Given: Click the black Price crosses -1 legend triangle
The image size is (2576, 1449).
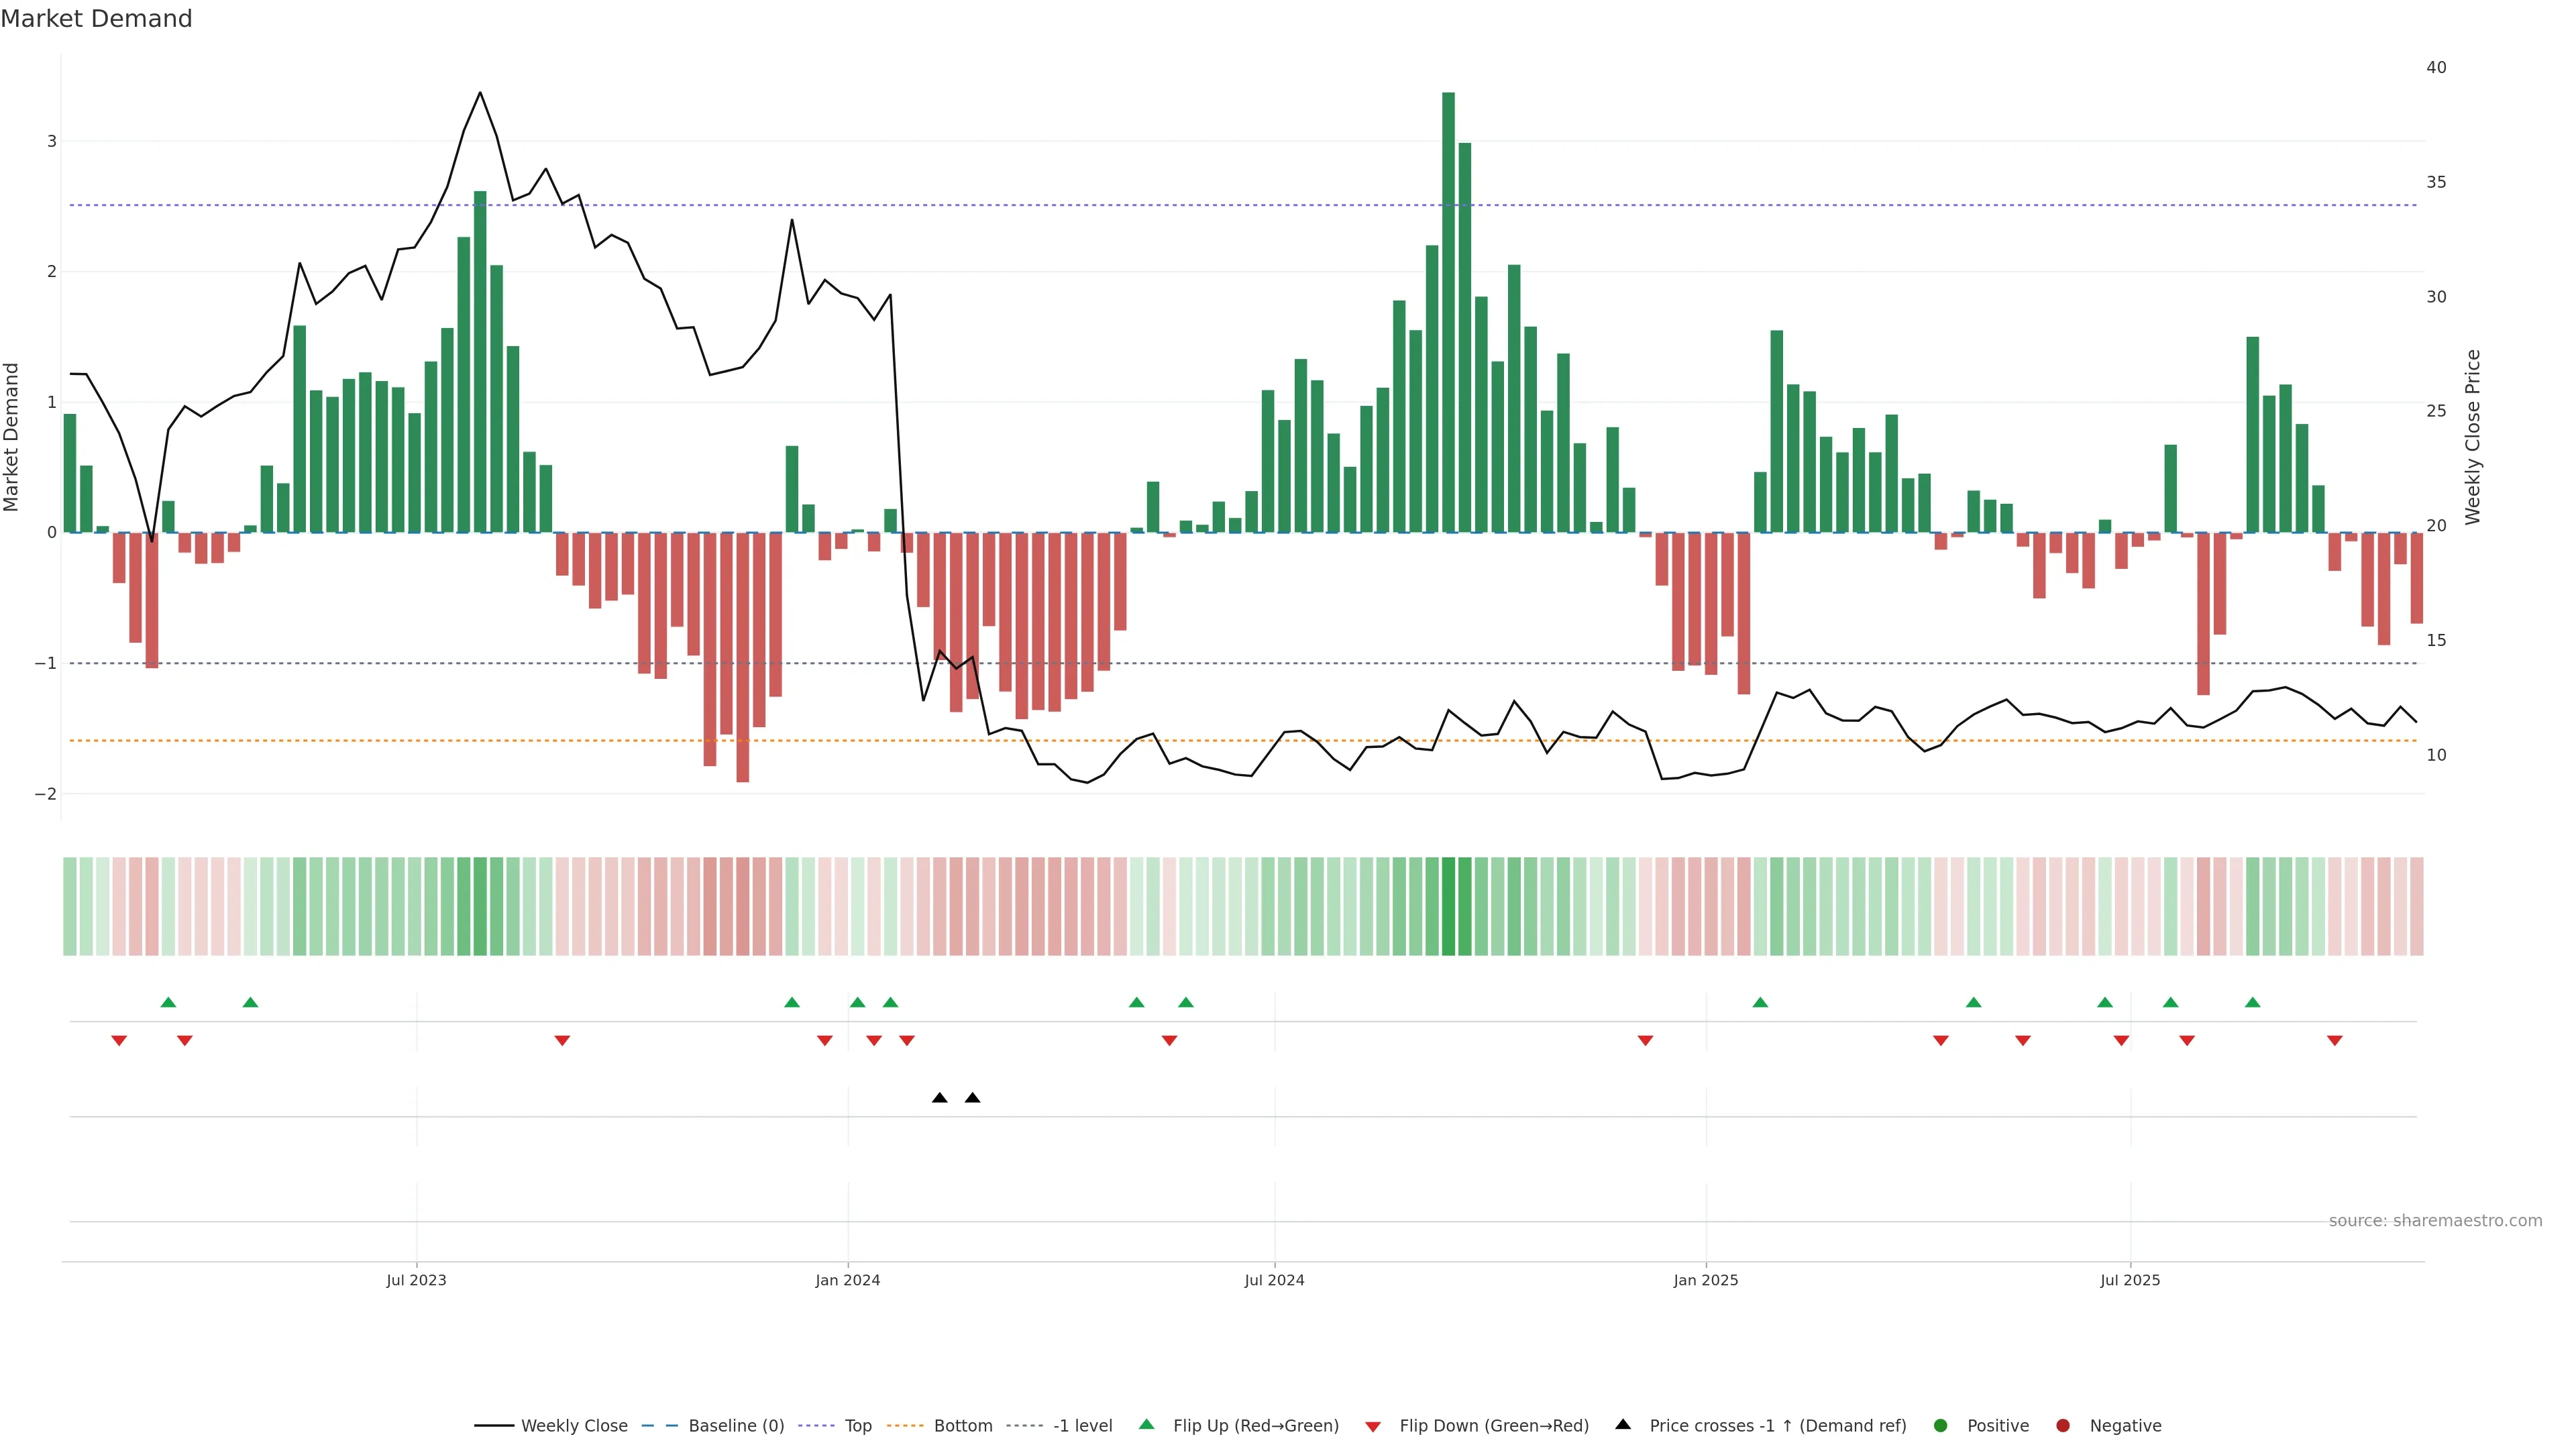Looking at the screenshot, I should tap(1623, 1424).
